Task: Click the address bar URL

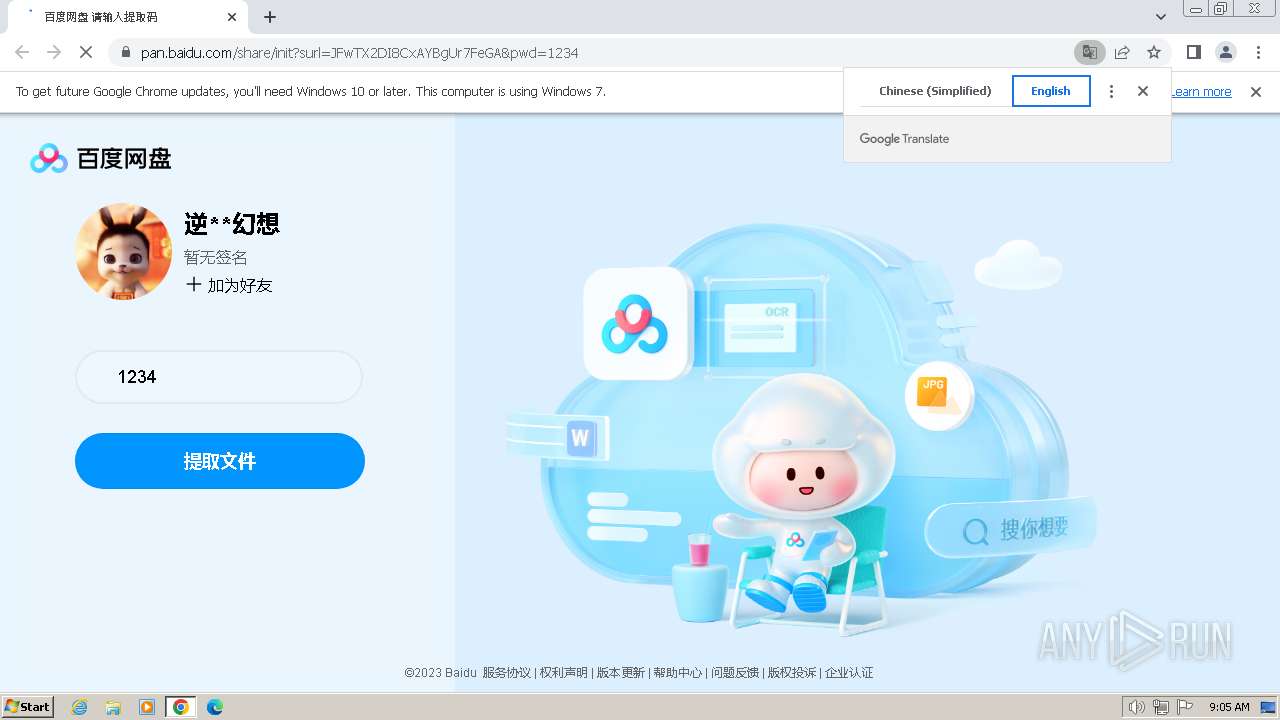Action: pyautogui.click(x=360, y=53)
